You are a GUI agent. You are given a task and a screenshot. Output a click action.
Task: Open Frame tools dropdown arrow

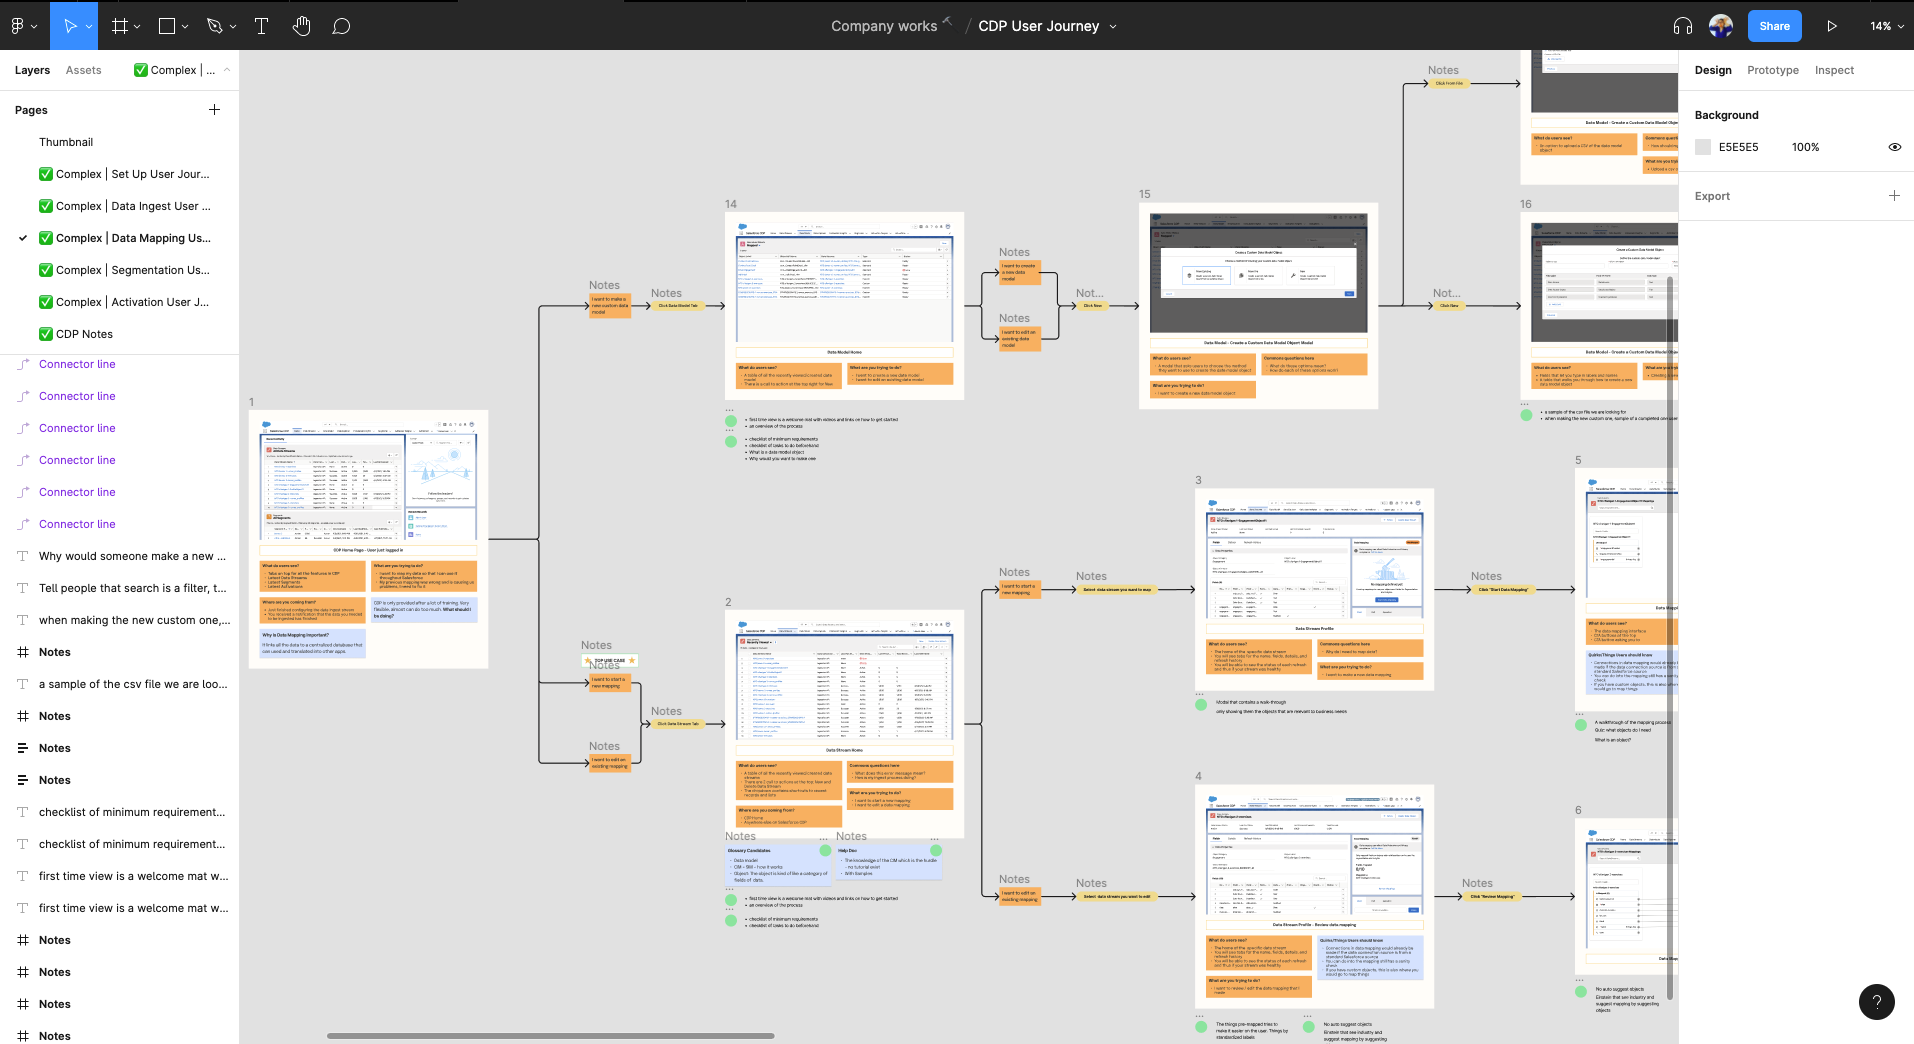click(137, 26)
